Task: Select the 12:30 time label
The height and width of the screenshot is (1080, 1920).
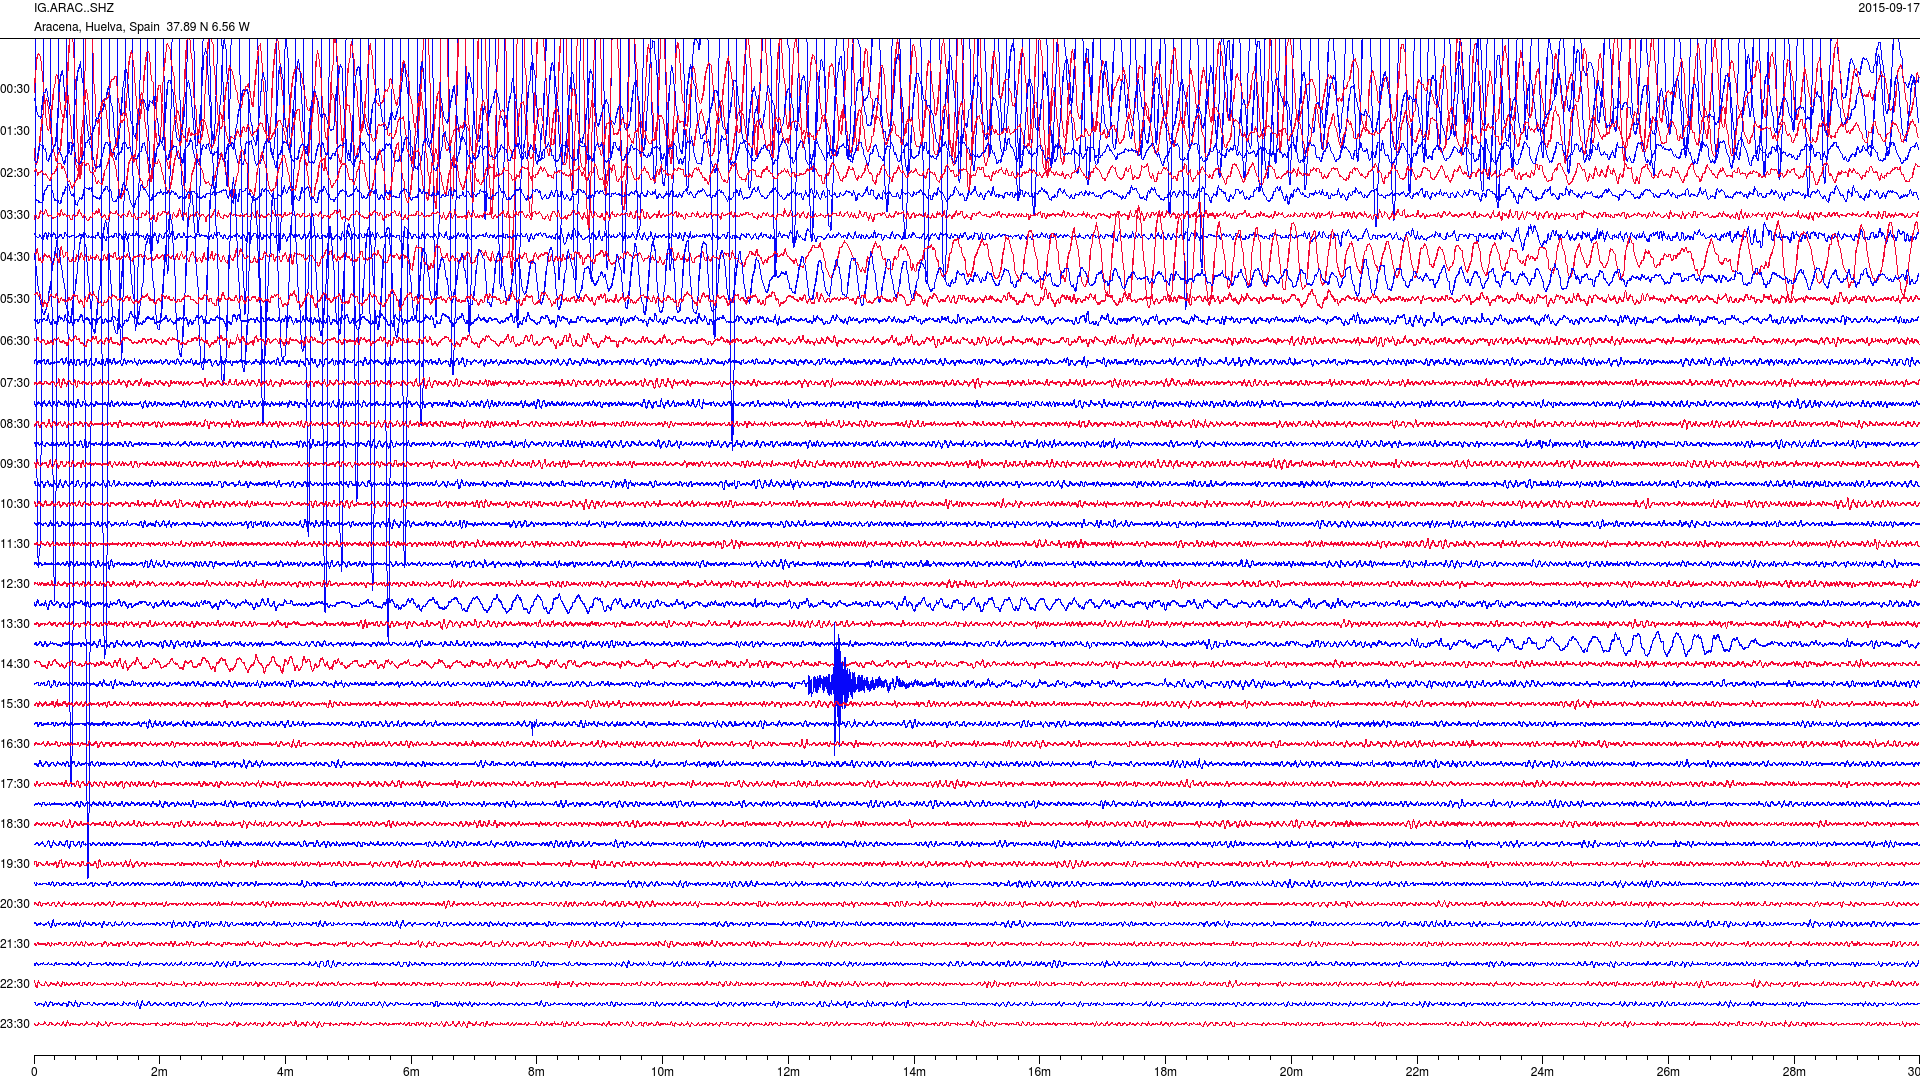Action: click(15, 584)
